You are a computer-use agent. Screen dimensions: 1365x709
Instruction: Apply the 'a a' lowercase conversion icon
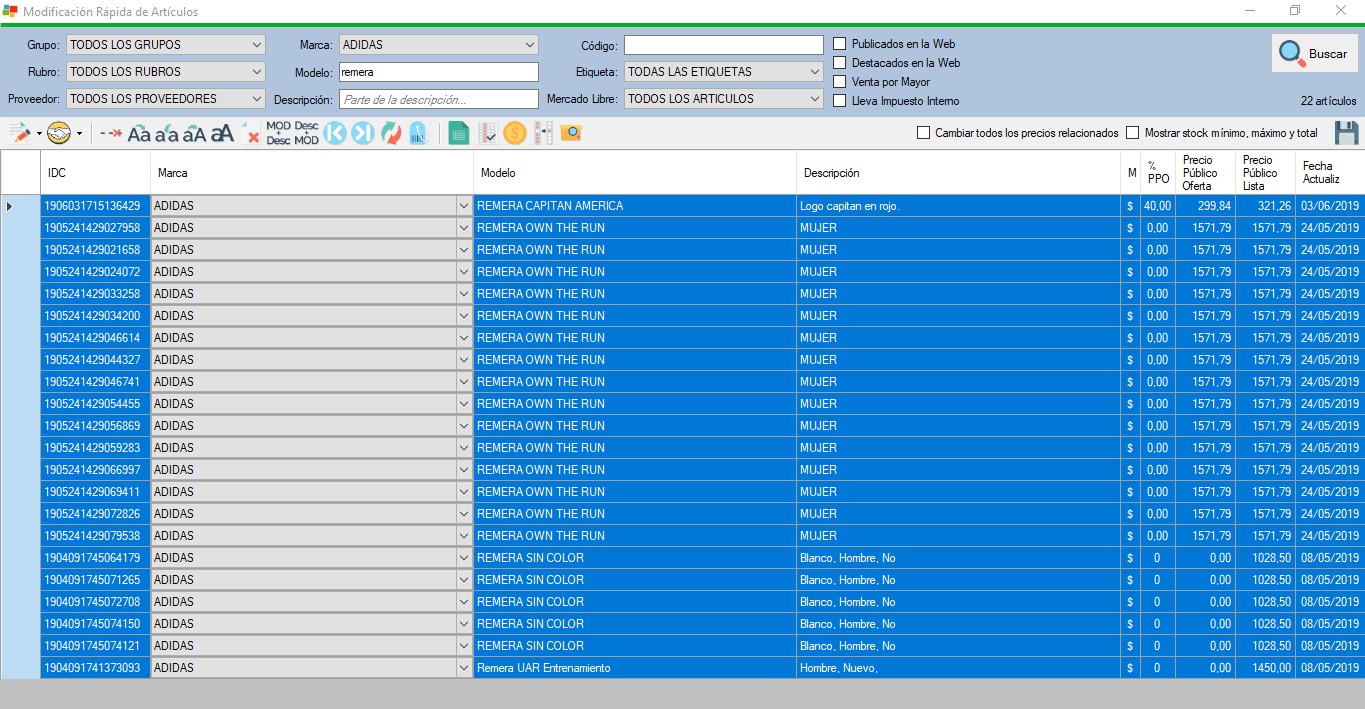coord(167,133)
